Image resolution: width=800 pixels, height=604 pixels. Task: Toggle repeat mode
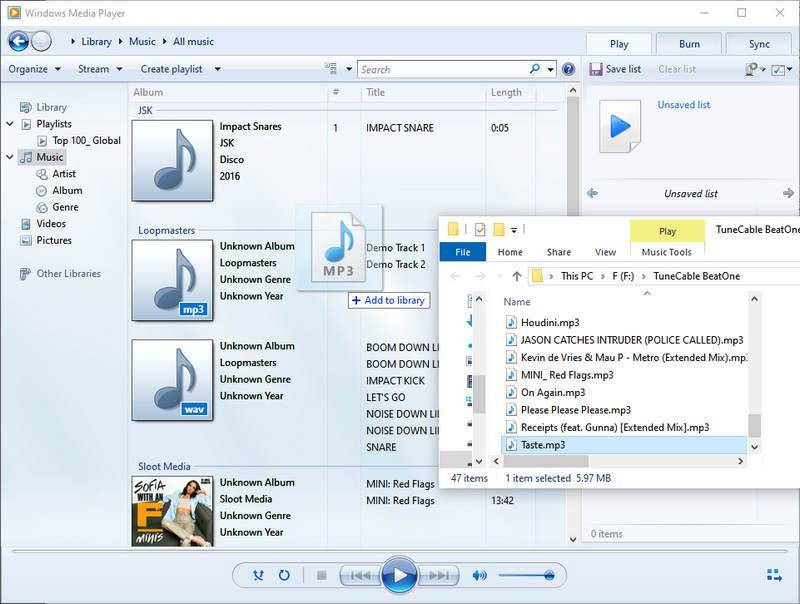point(284,575)
